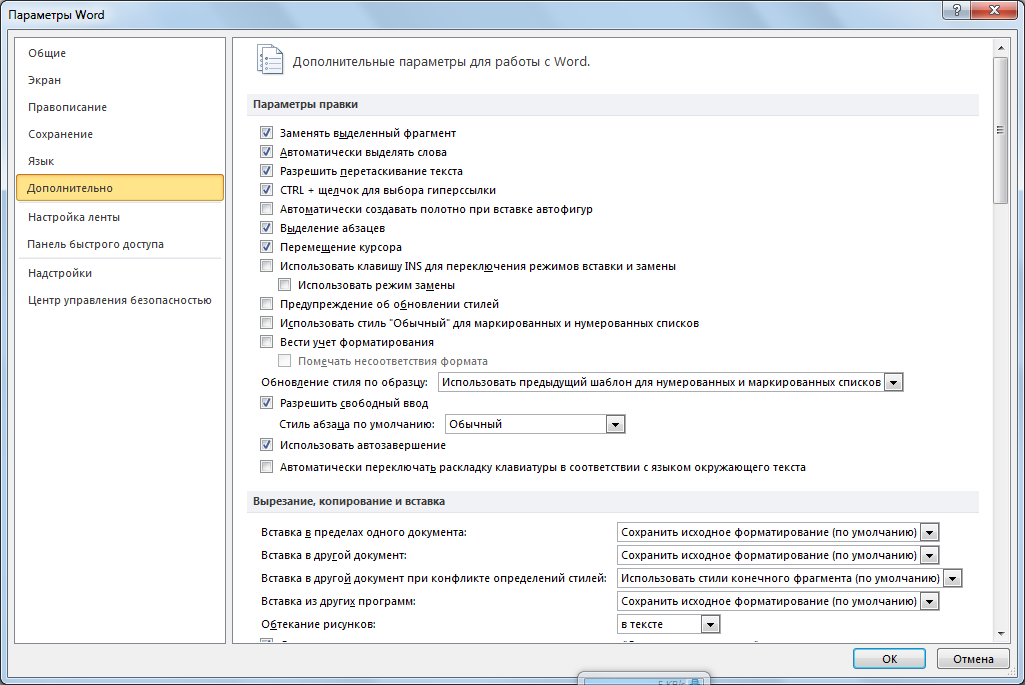The width and height of the screenshot is (1025, 685).
Task: Click the Отмена button
Action: pyautogui.click(x=973, y=659)
